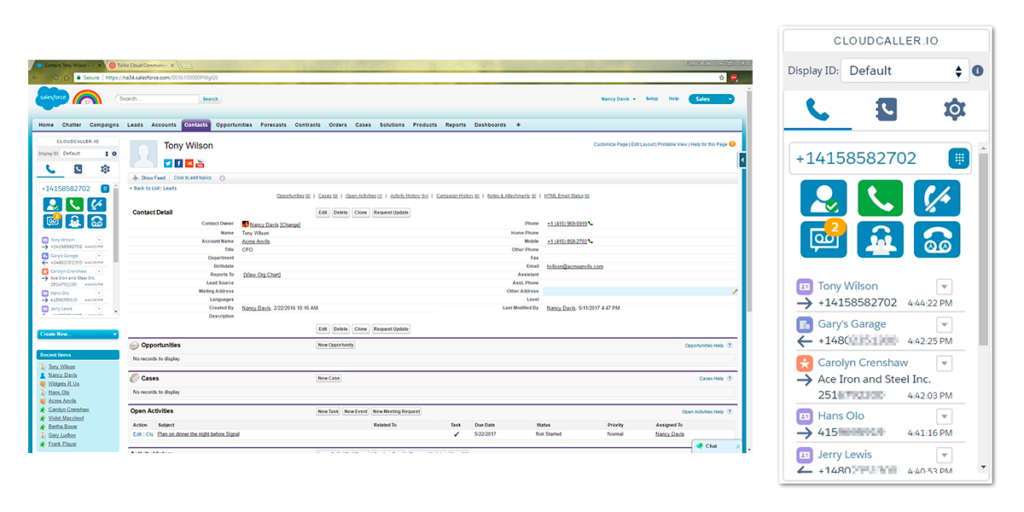Click the green call button in enlarged CloudCaller panel
The width and height of the screenshot is (1024, 512).
point(880,198)
